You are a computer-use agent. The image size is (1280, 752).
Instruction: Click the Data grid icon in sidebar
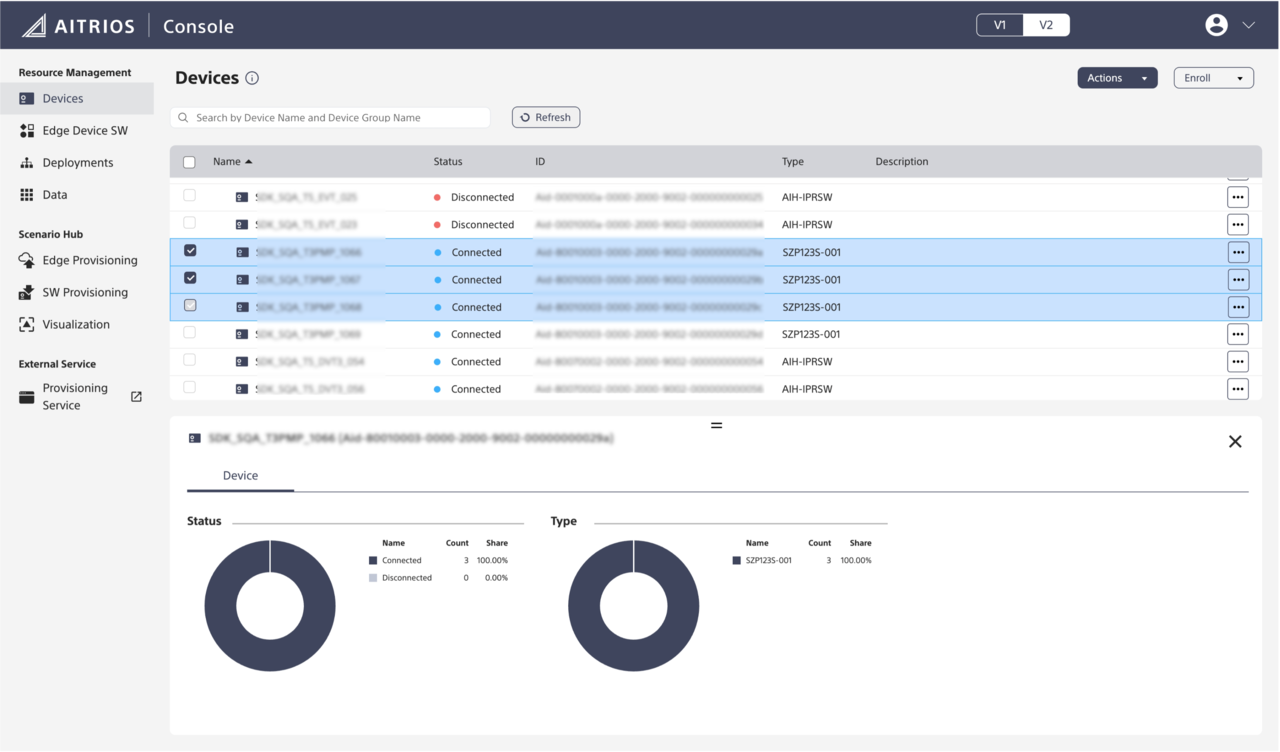click(27, 194)
